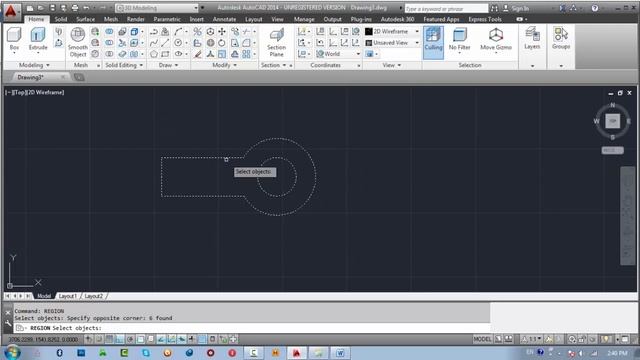This screenshot has height=360, width=640.
Task: Switch to the Parametric ribbon tab
Action: point(167,19)
